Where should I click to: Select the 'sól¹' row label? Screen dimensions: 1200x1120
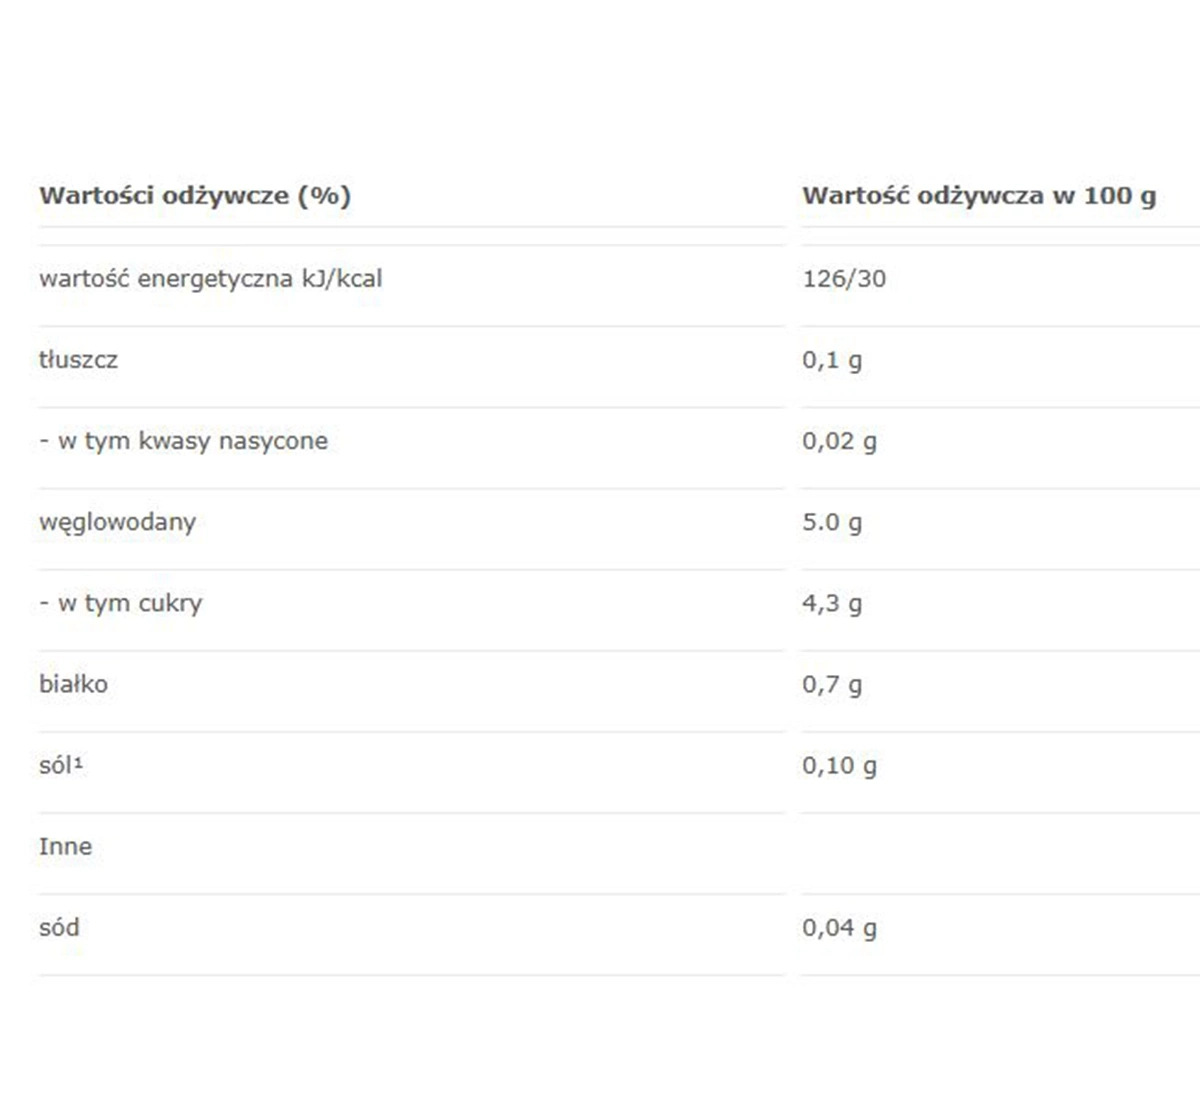pos(60,765)
